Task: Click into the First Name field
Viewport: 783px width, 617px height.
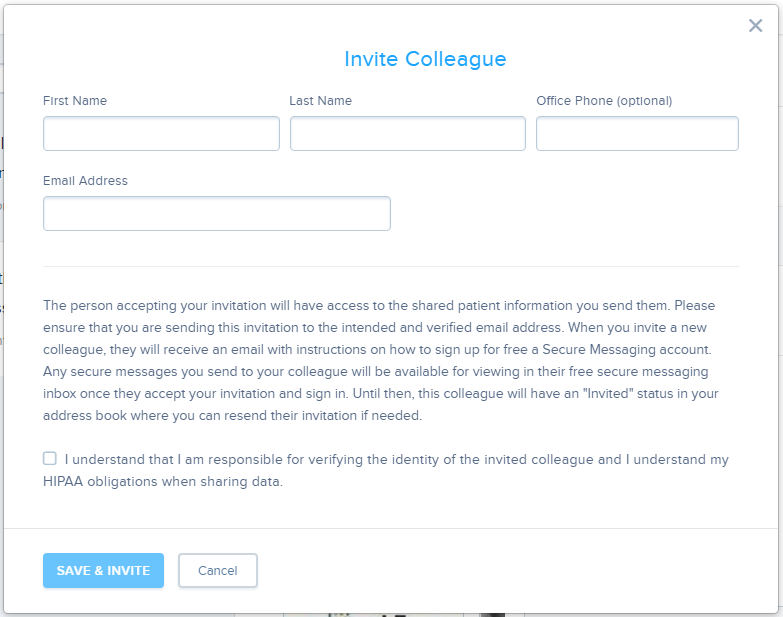Action: point(161,133)
